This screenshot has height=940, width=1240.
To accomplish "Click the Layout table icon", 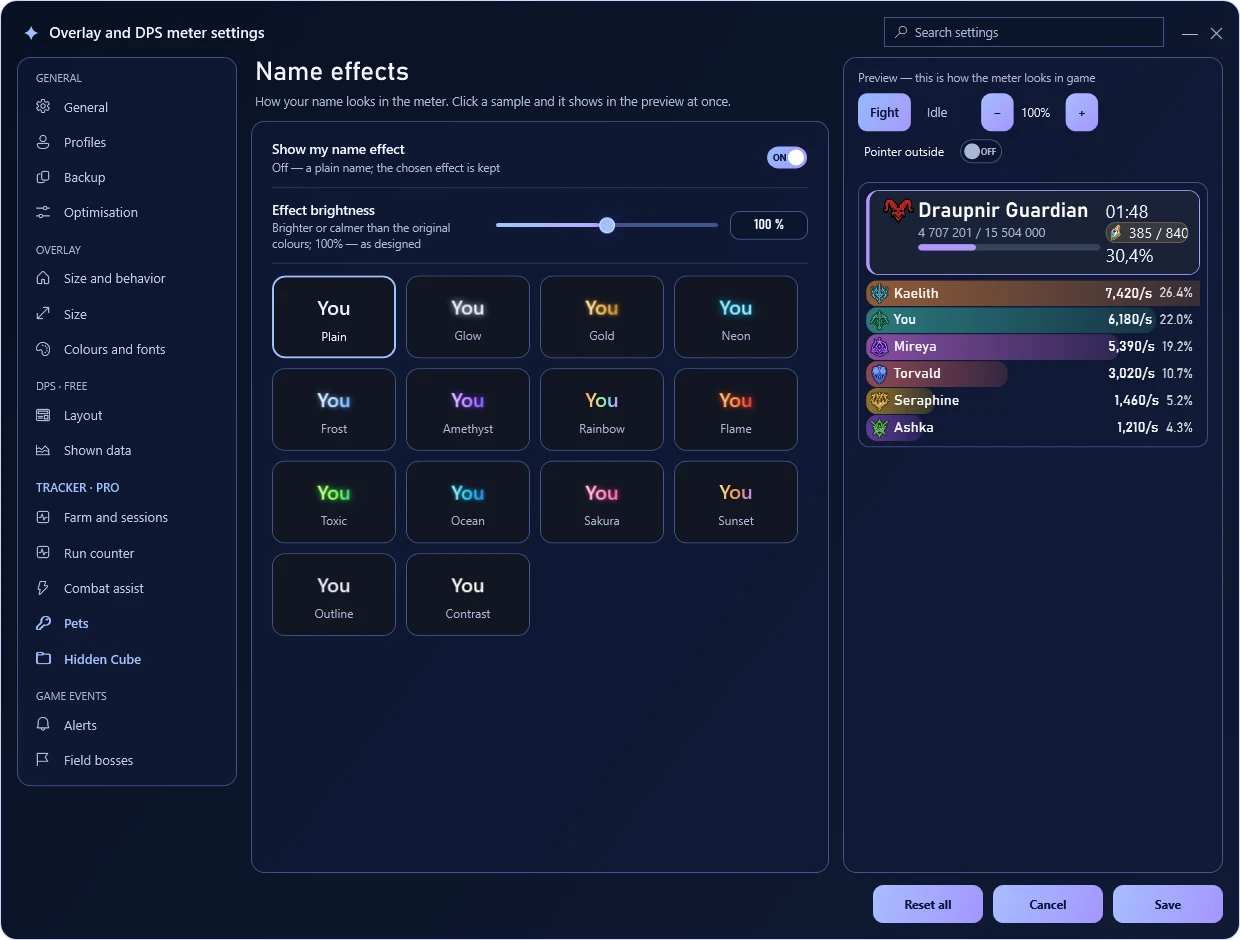I will [43, 415].
